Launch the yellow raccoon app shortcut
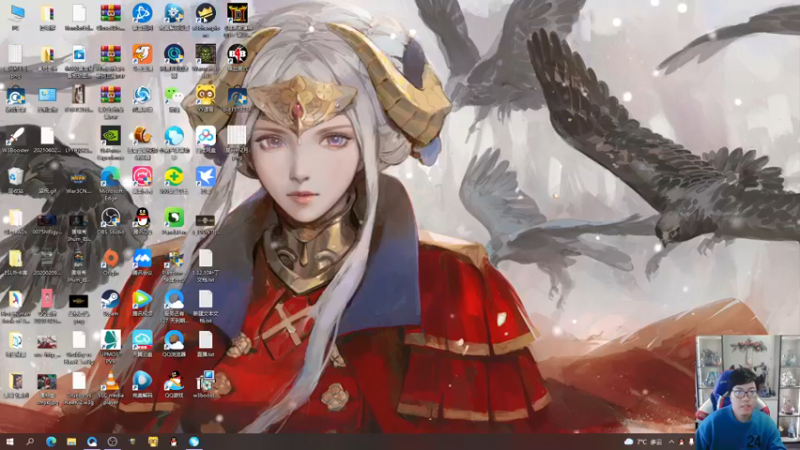Screen dimensions: 800x450 click(x=206, y=95)
